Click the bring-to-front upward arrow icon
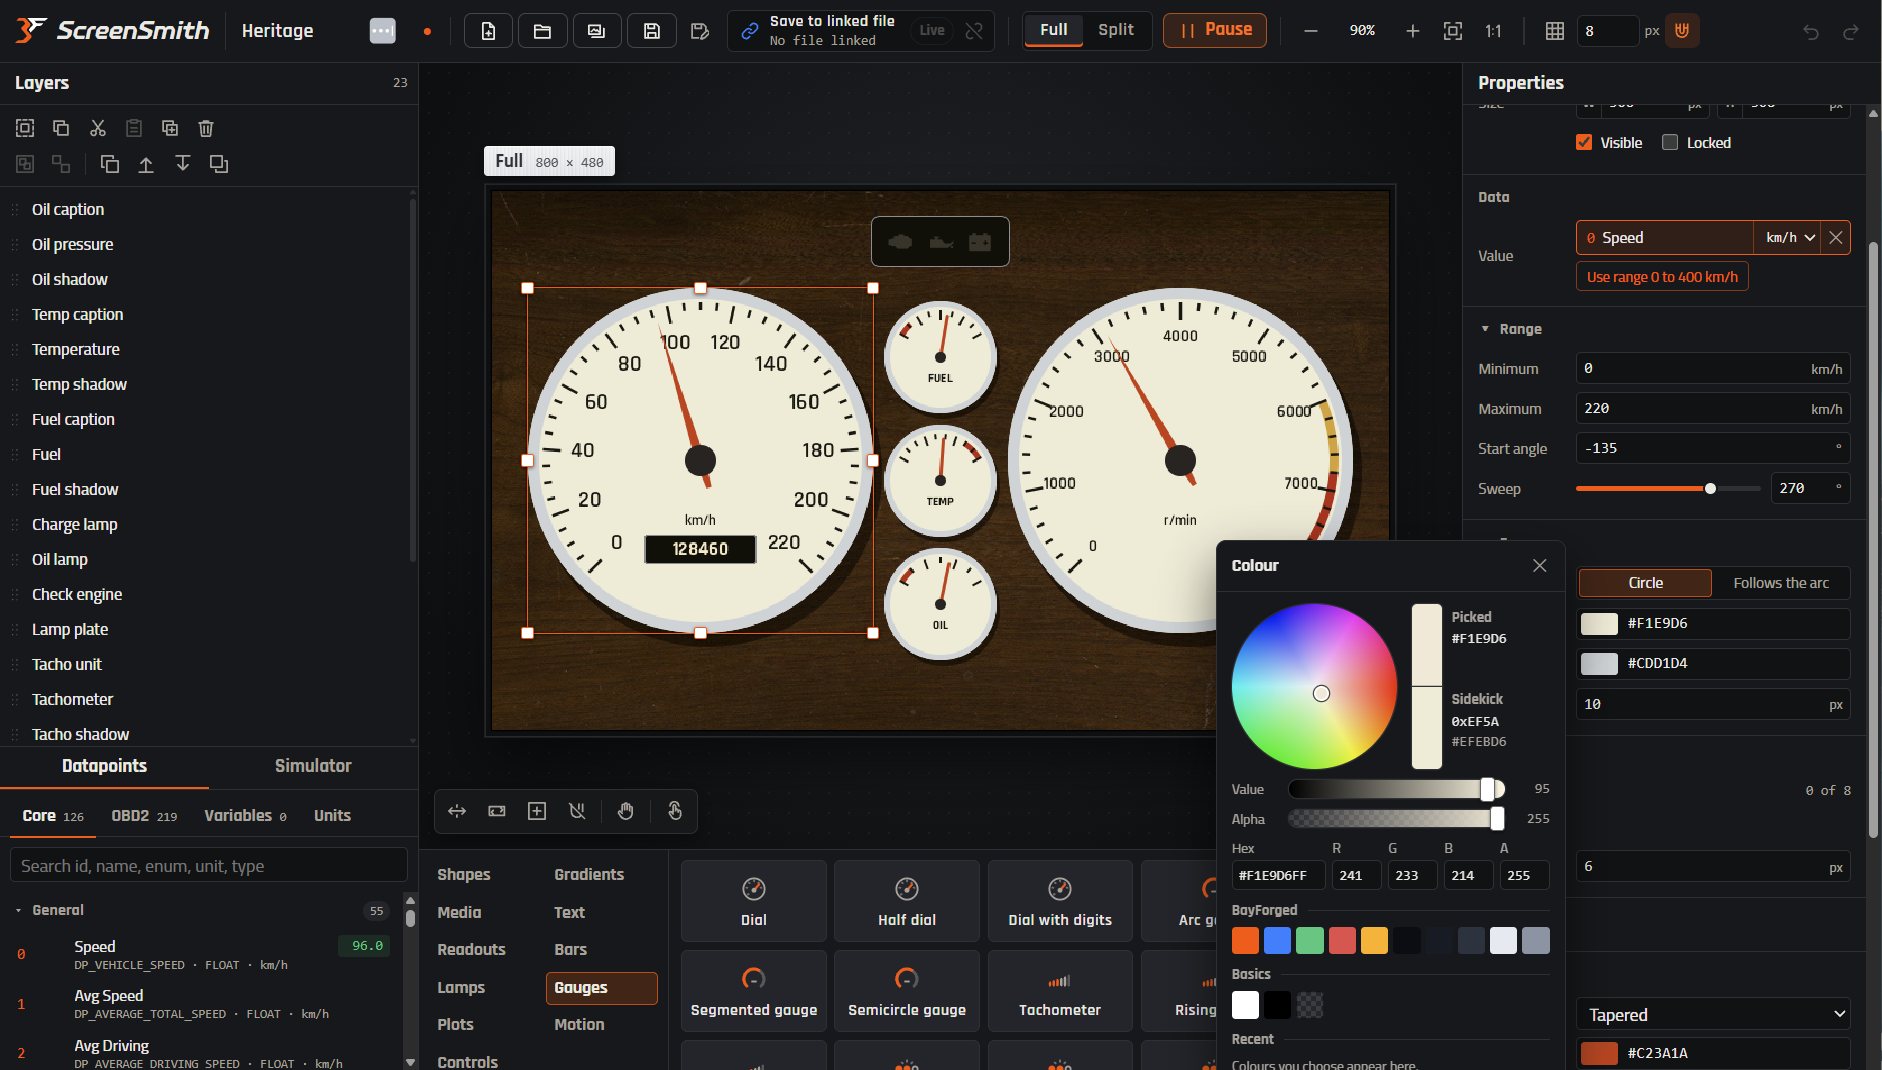This screenshot has height=1070, width=1882. pyautogui.click(x=146, y=164)
